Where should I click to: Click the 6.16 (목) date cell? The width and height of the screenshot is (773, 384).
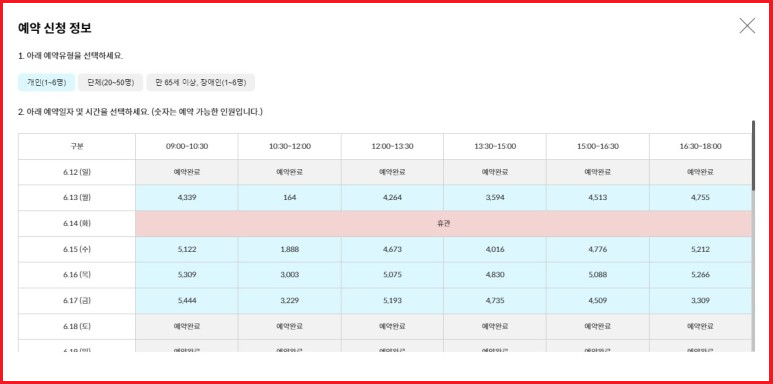(x=77, y=275)
